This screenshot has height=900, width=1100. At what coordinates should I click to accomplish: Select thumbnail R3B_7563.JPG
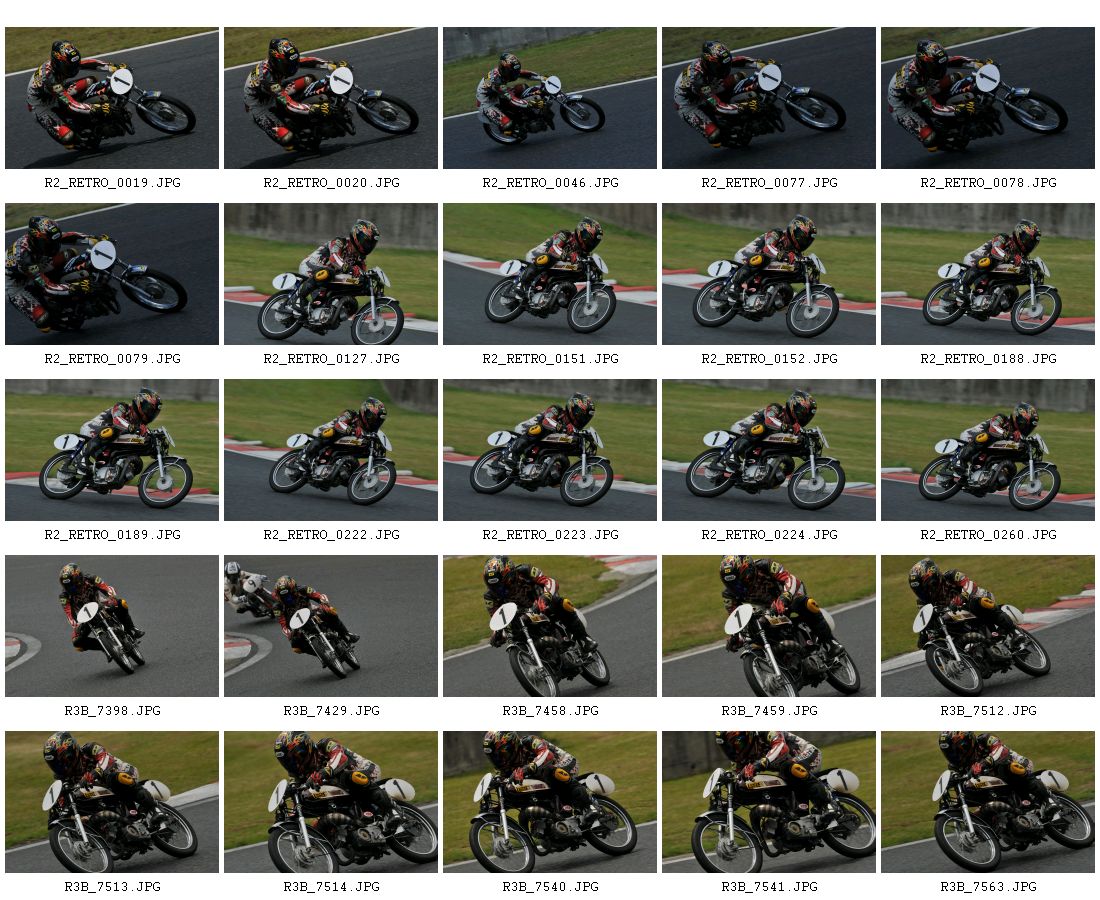(x=988, y=802)
